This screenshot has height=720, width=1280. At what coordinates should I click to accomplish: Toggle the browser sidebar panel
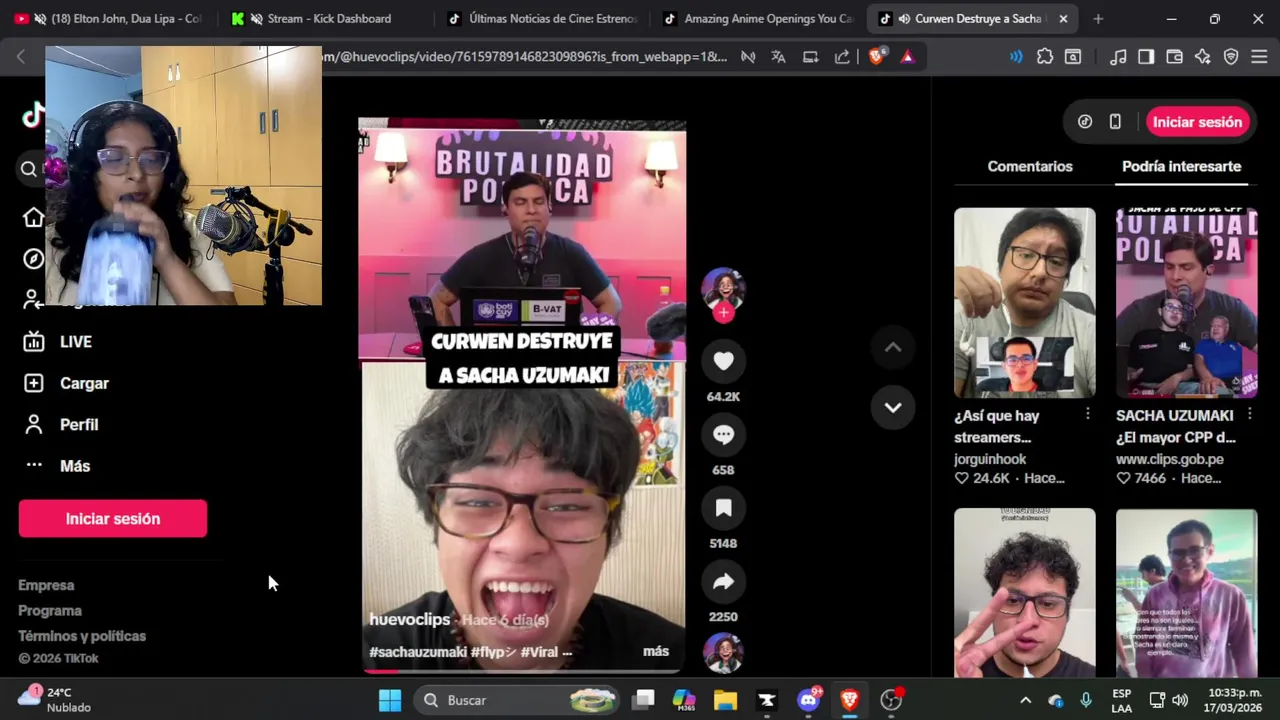[1146, 57]
